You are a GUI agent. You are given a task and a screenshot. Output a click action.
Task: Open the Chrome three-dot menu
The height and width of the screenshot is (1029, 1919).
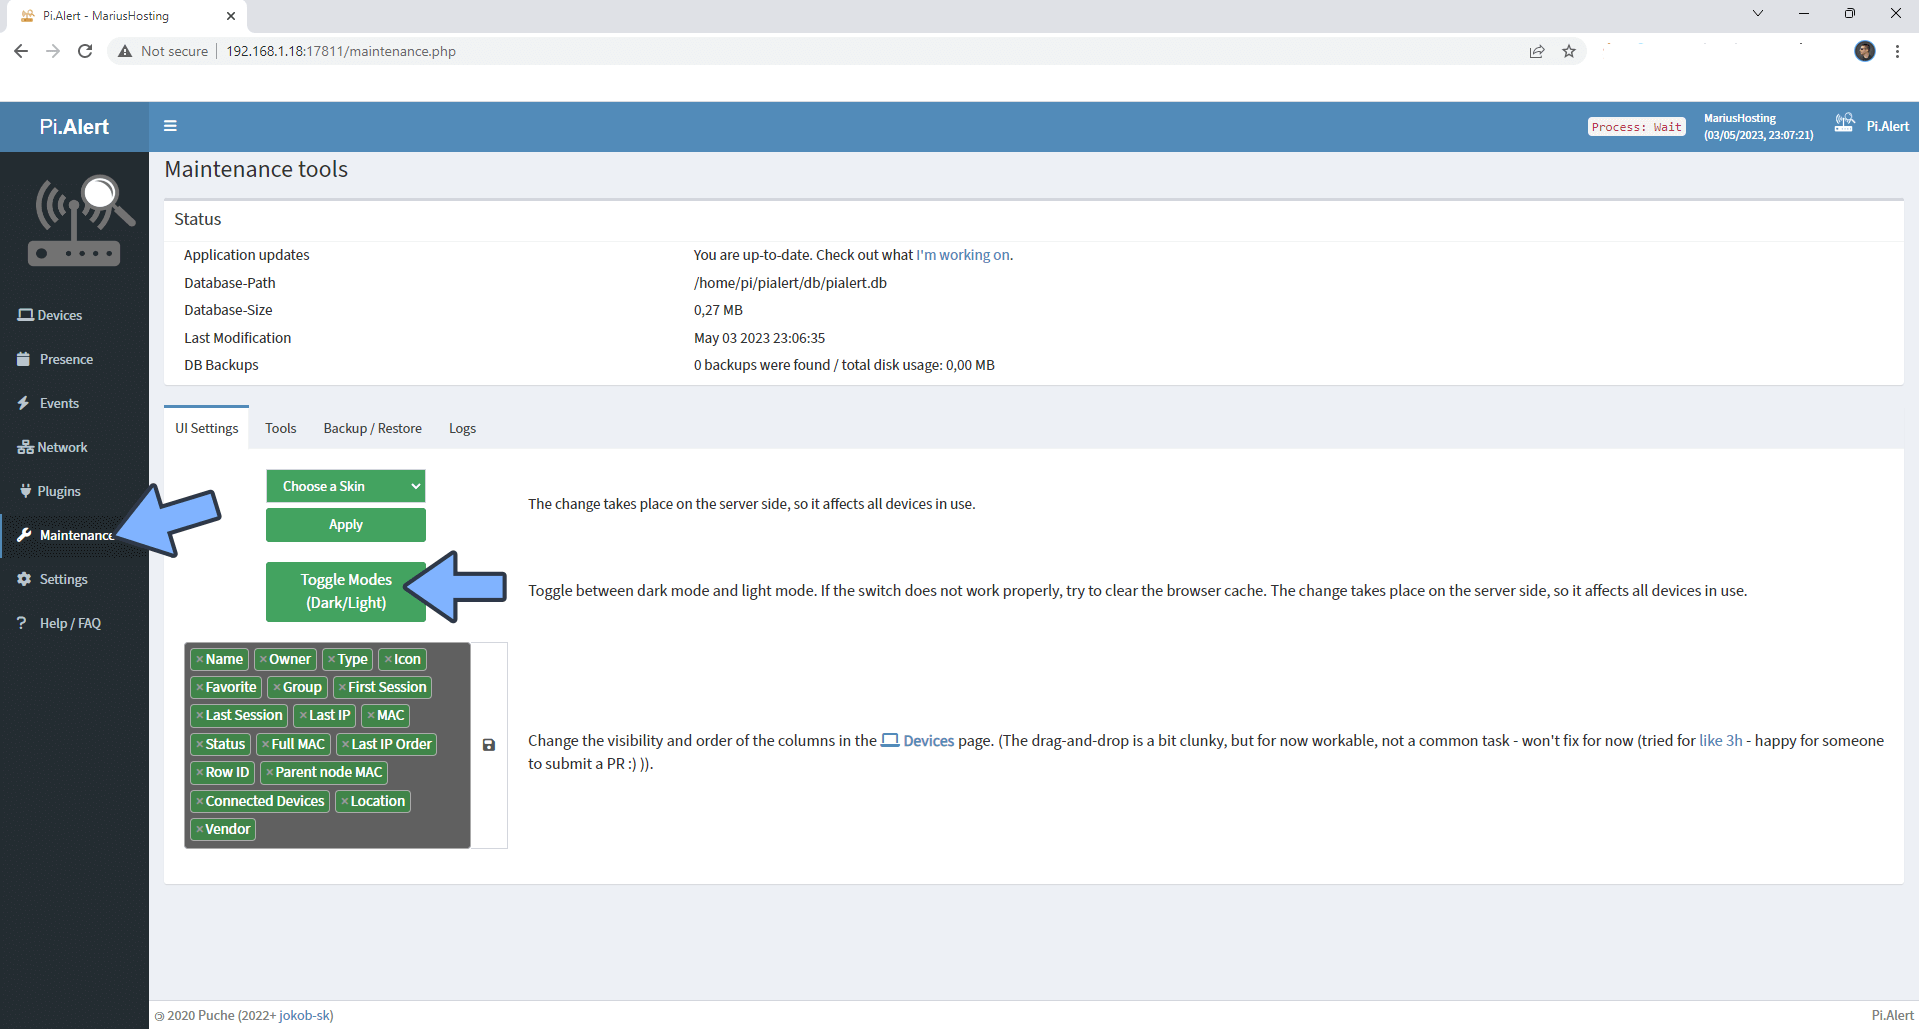pyautogui.click(x=1897, y=51)
